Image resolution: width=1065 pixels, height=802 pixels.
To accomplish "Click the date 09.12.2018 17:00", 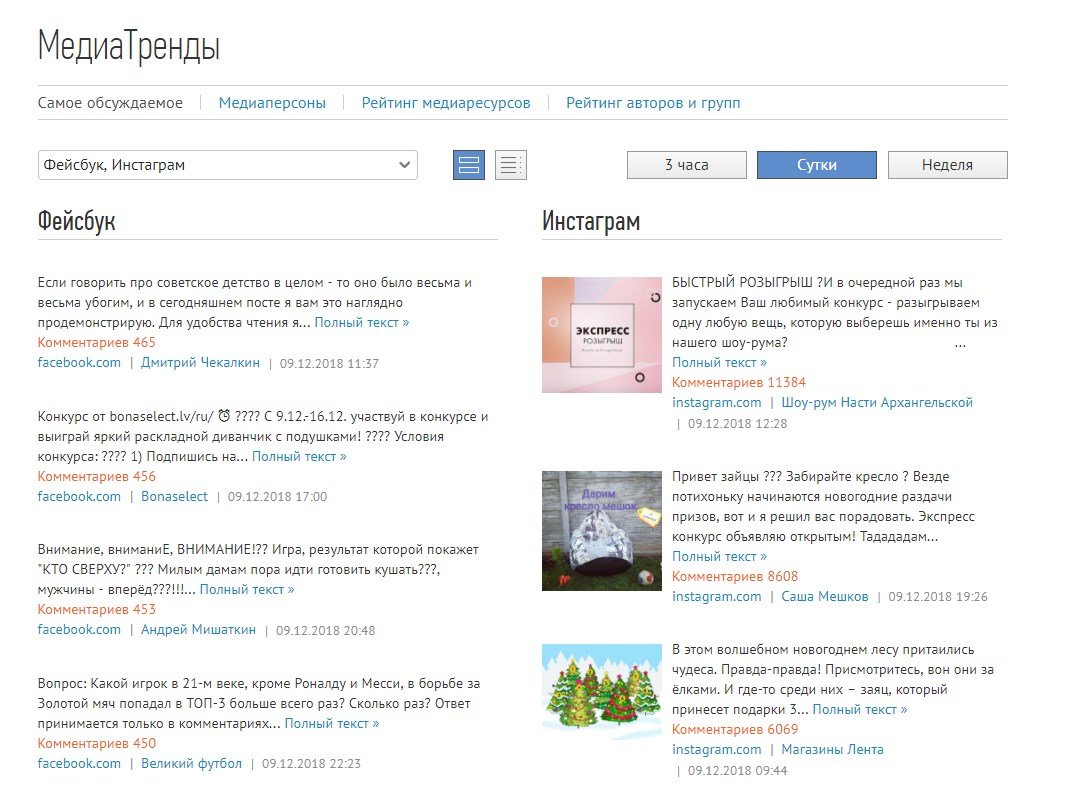I will click(277, 497).
